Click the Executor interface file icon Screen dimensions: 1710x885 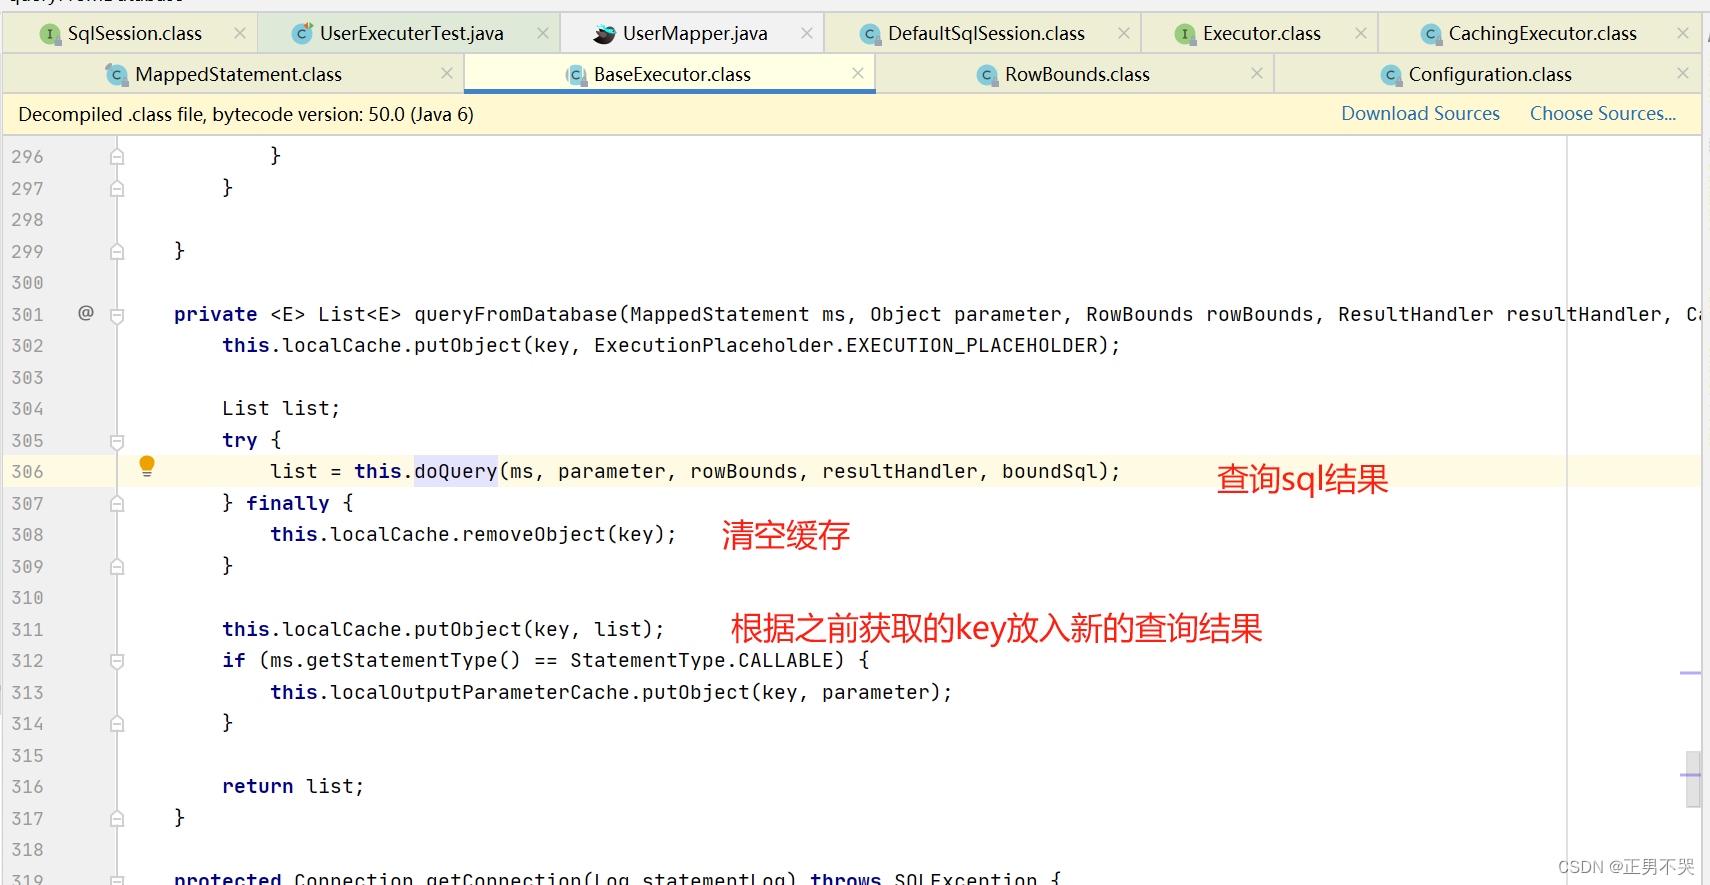point(1185,34)
